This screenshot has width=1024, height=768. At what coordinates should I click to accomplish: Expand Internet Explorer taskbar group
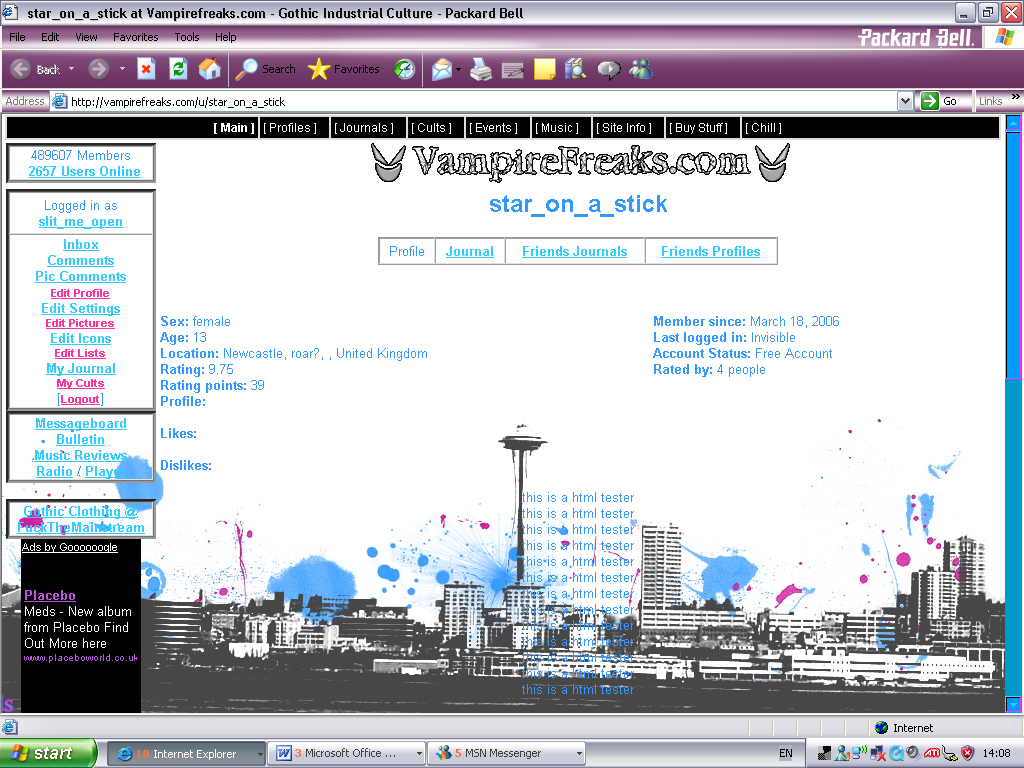tap(260, 754)
